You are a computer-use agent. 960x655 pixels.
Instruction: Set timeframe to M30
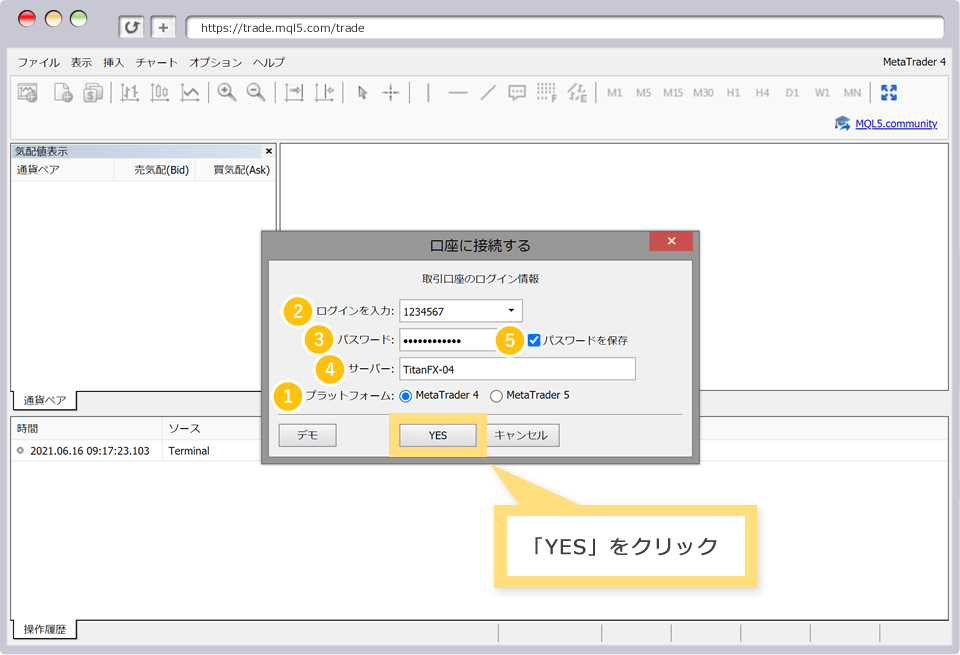tap(703, 93)
